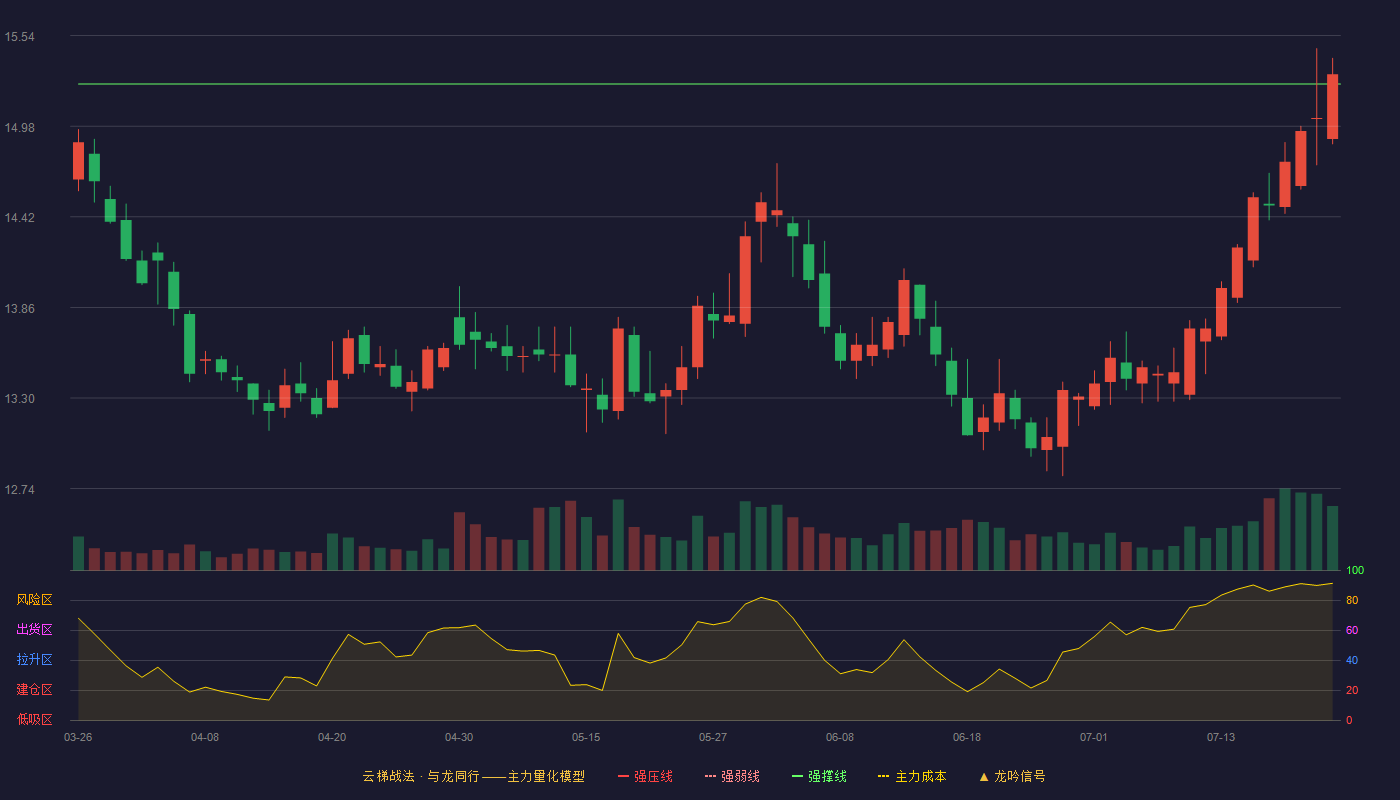Click the 05-15 date axis label
Image resolution: width=1400 pixels, height=800 pixels.
(x=586, y=737)
